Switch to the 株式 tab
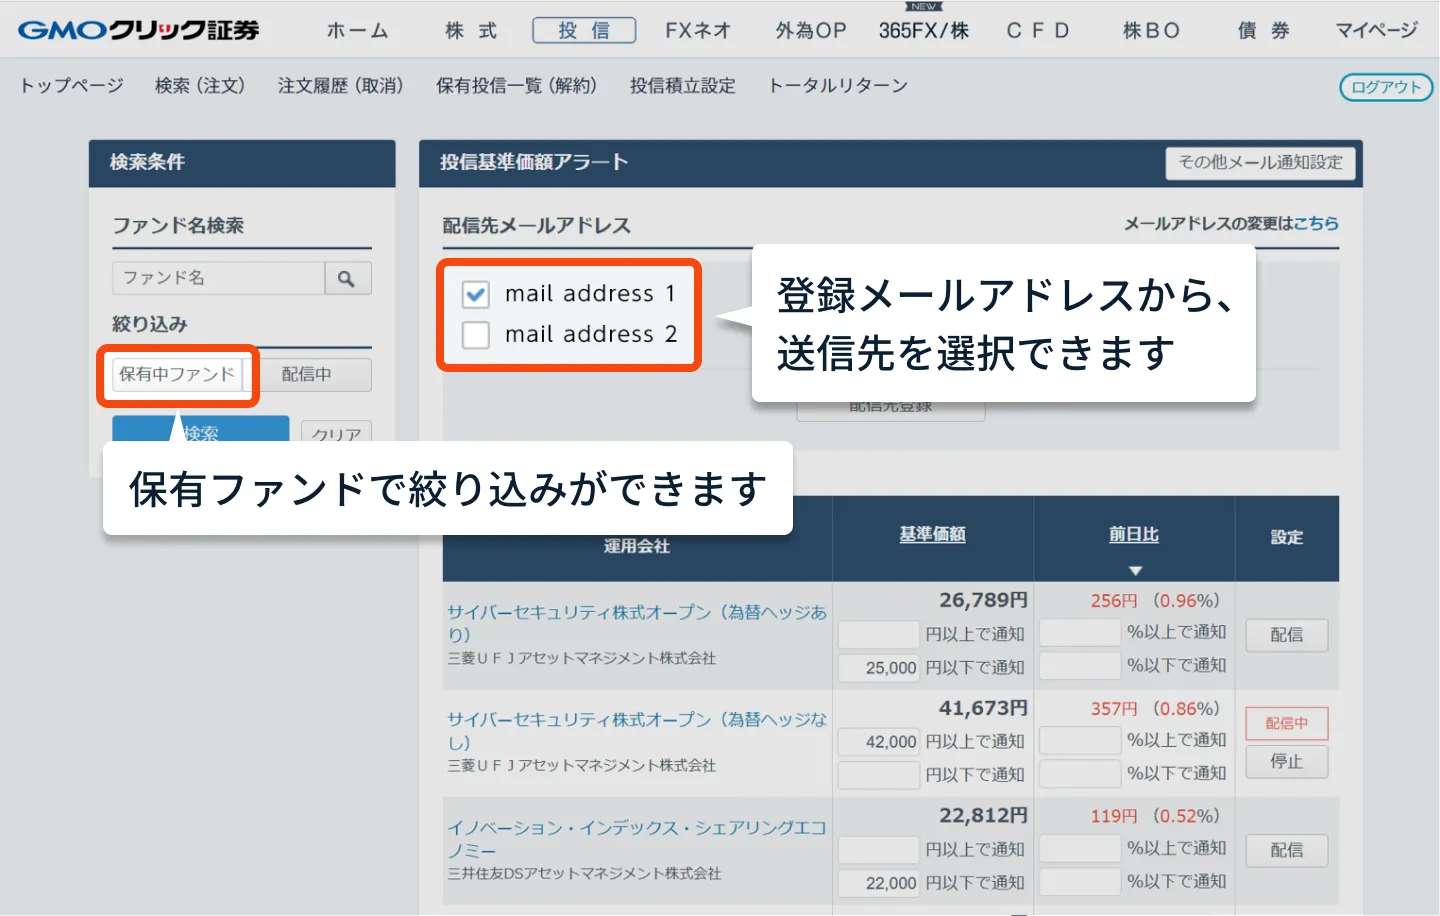The image size is (1440, 916). (469, 30)
